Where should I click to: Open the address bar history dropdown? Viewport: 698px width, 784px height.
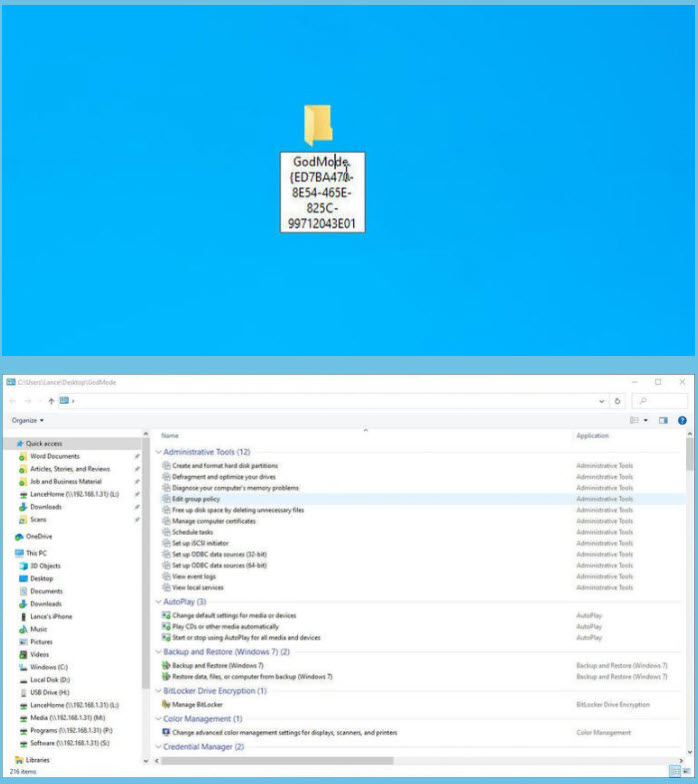point(602,401)
